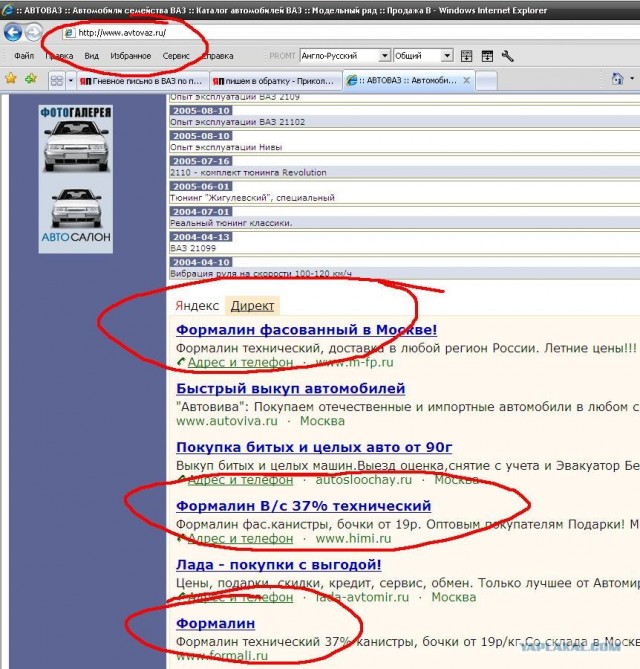Open article Реальный тюнинг классики
Viewport: 640px width, 669px height.
click(231, 223)
